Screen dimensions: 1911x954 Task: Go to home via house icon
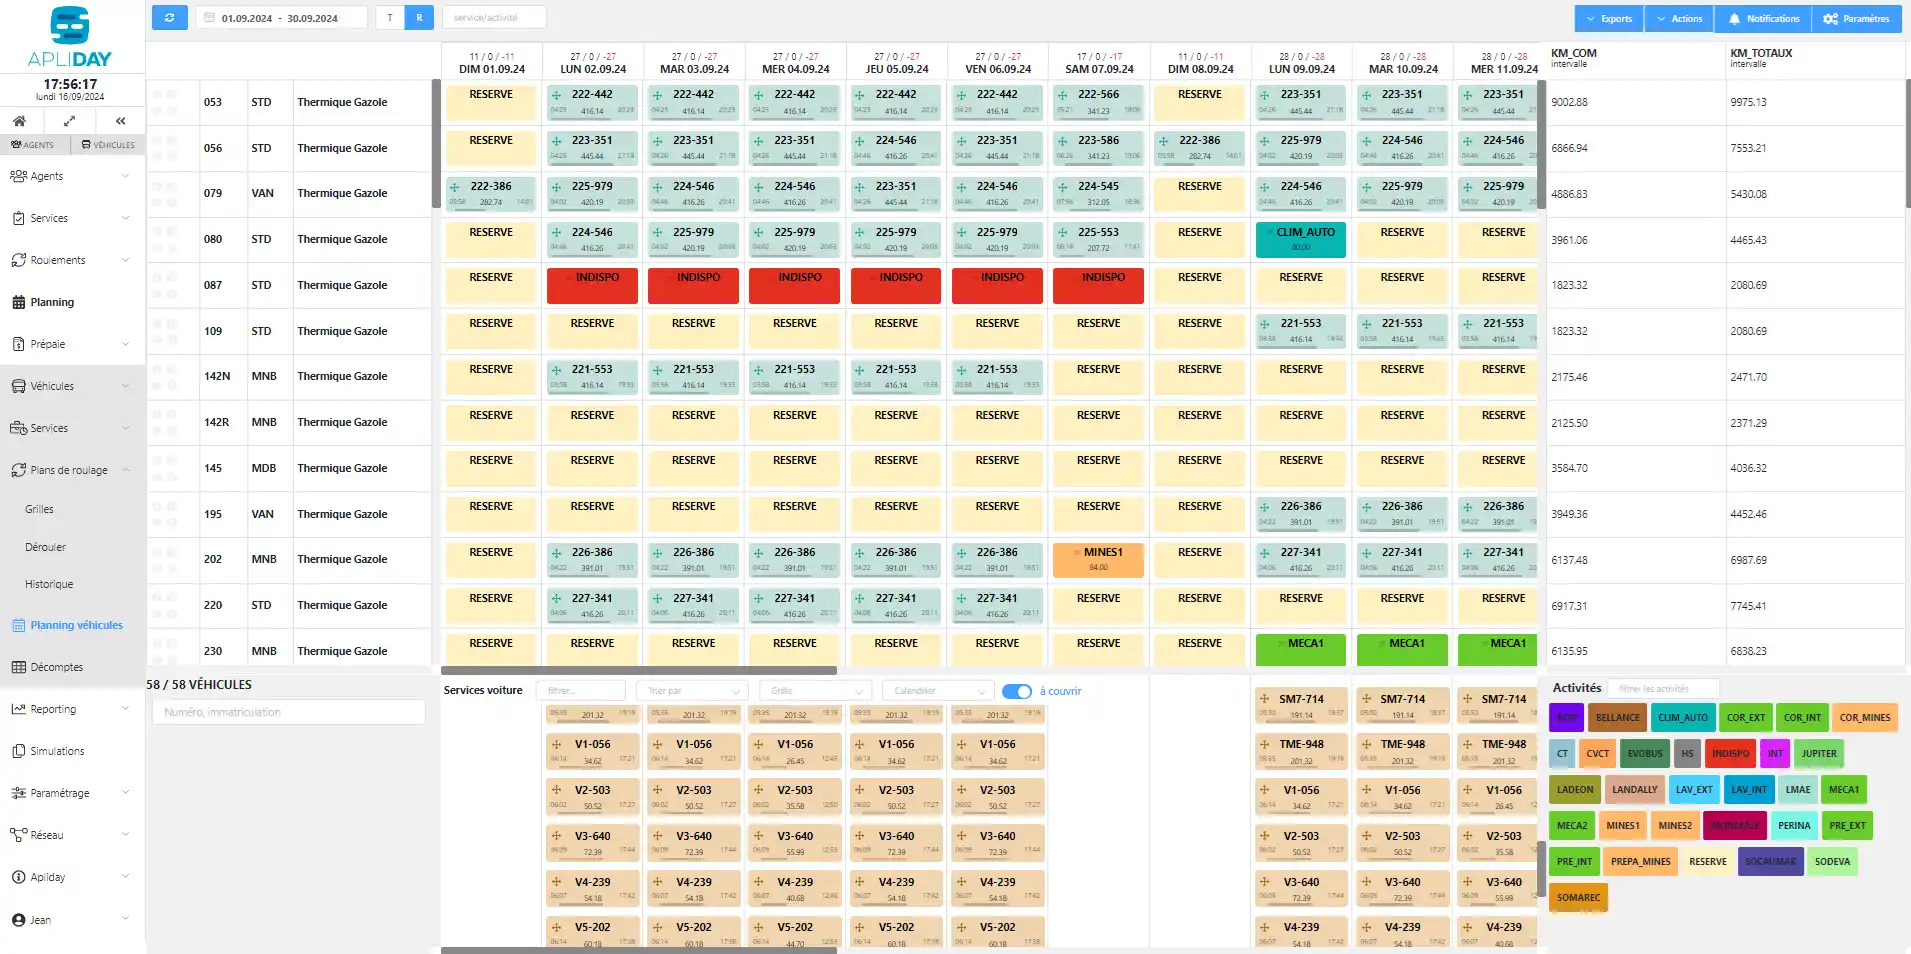pos(19,121)
